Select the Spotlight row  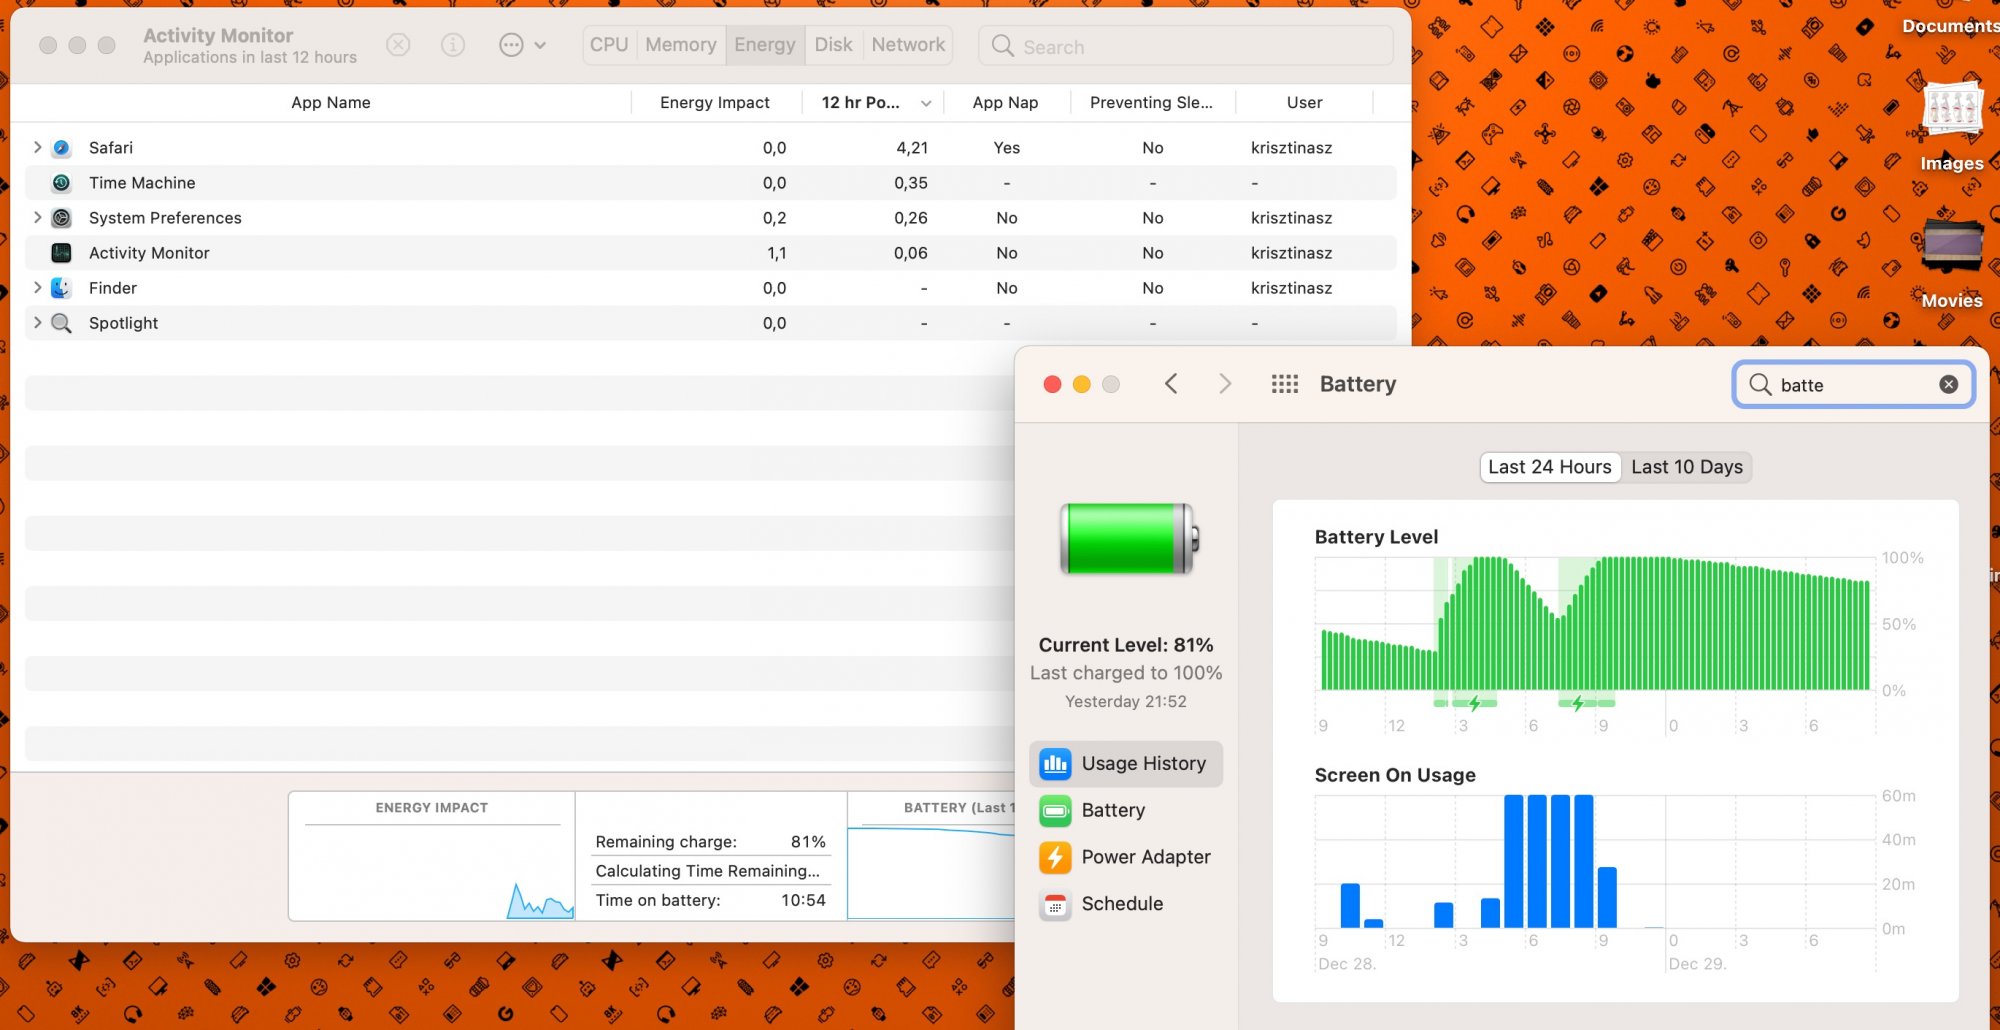pos(711,323)
